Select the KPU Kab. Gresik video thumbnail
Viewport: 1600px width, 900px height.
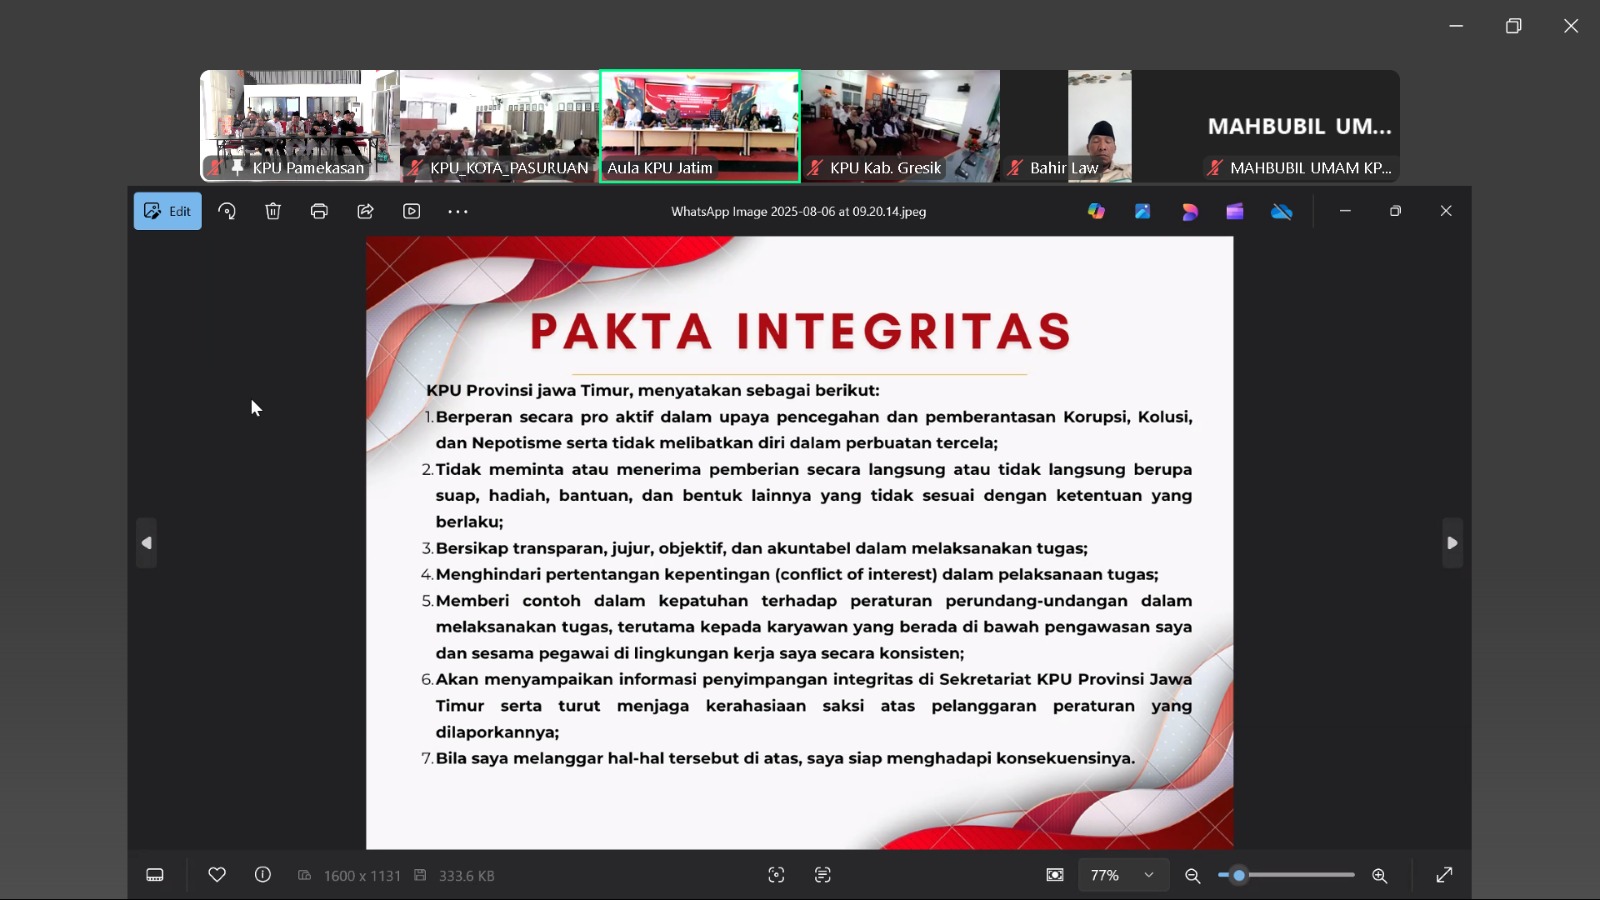[900, 126]
